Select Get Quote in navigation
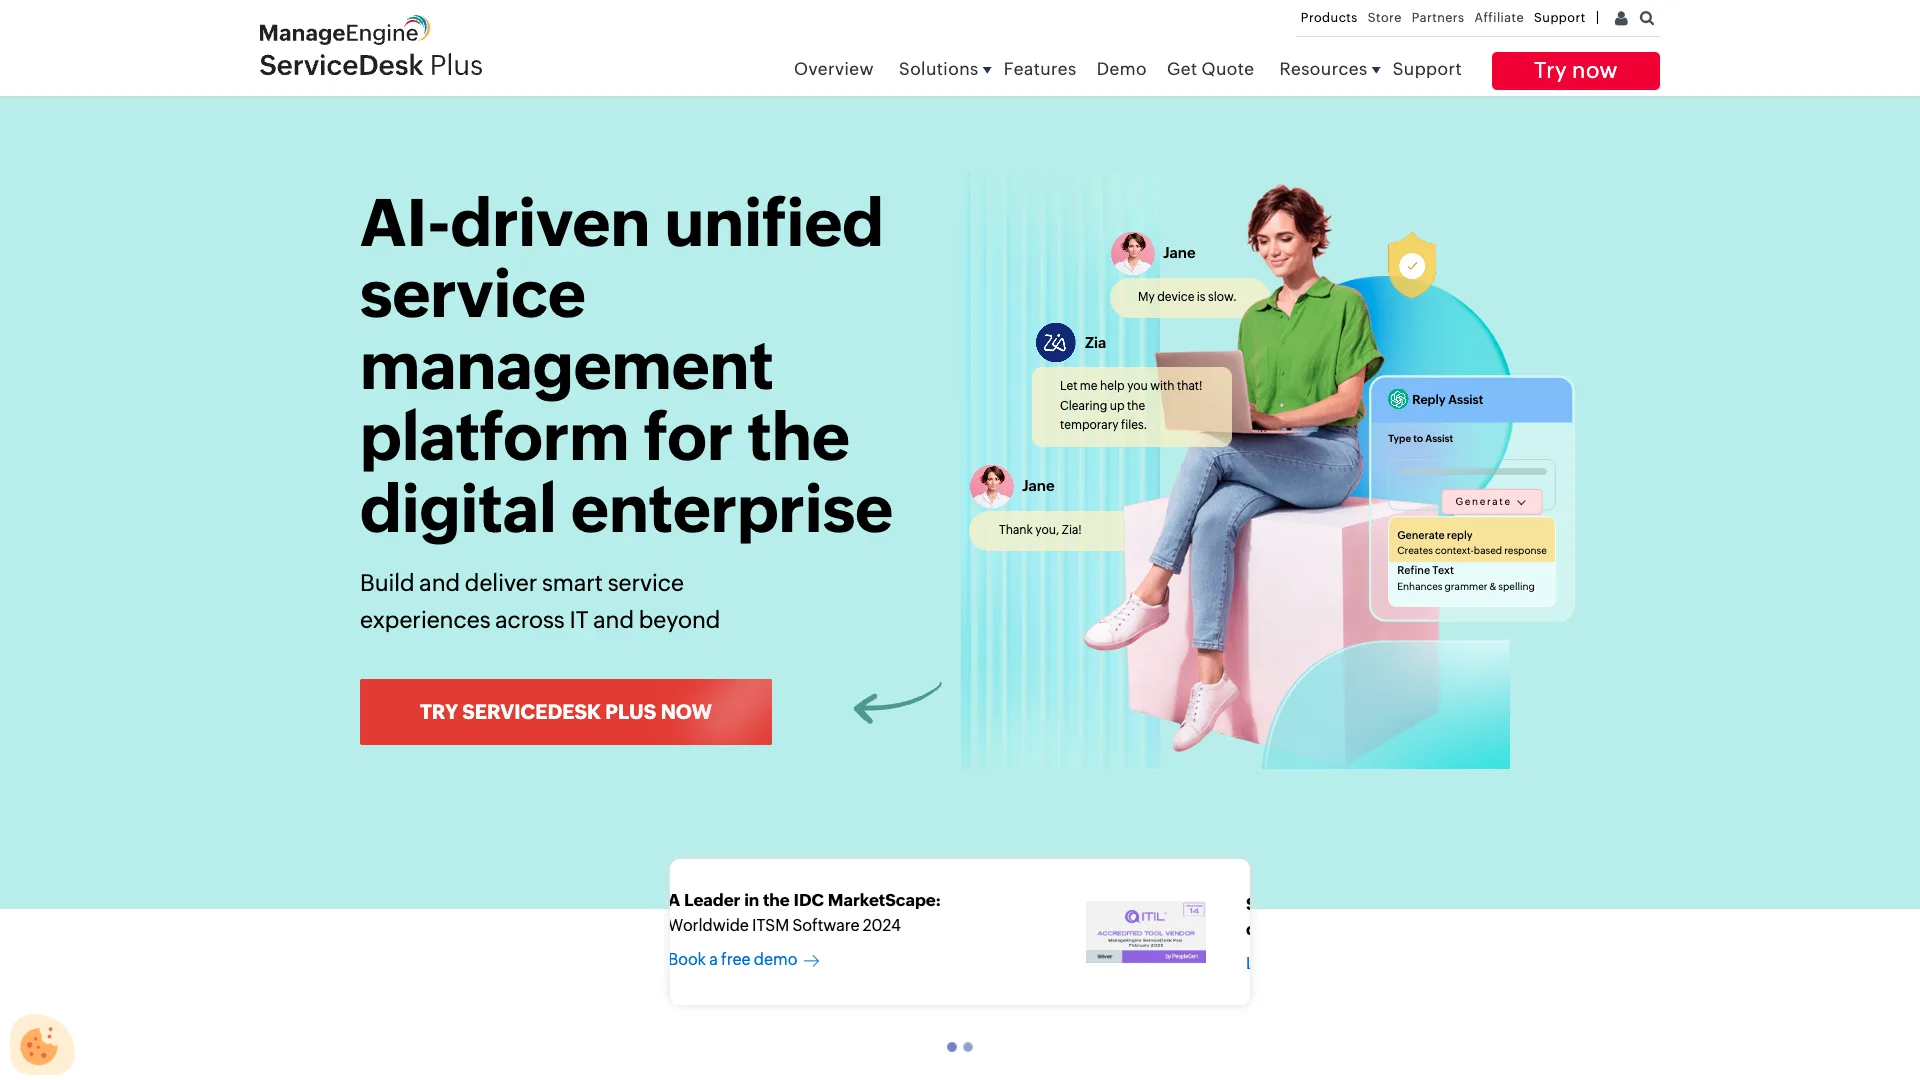The height and width of the screenshot is (1080, 1920). tap(1210, 69)
